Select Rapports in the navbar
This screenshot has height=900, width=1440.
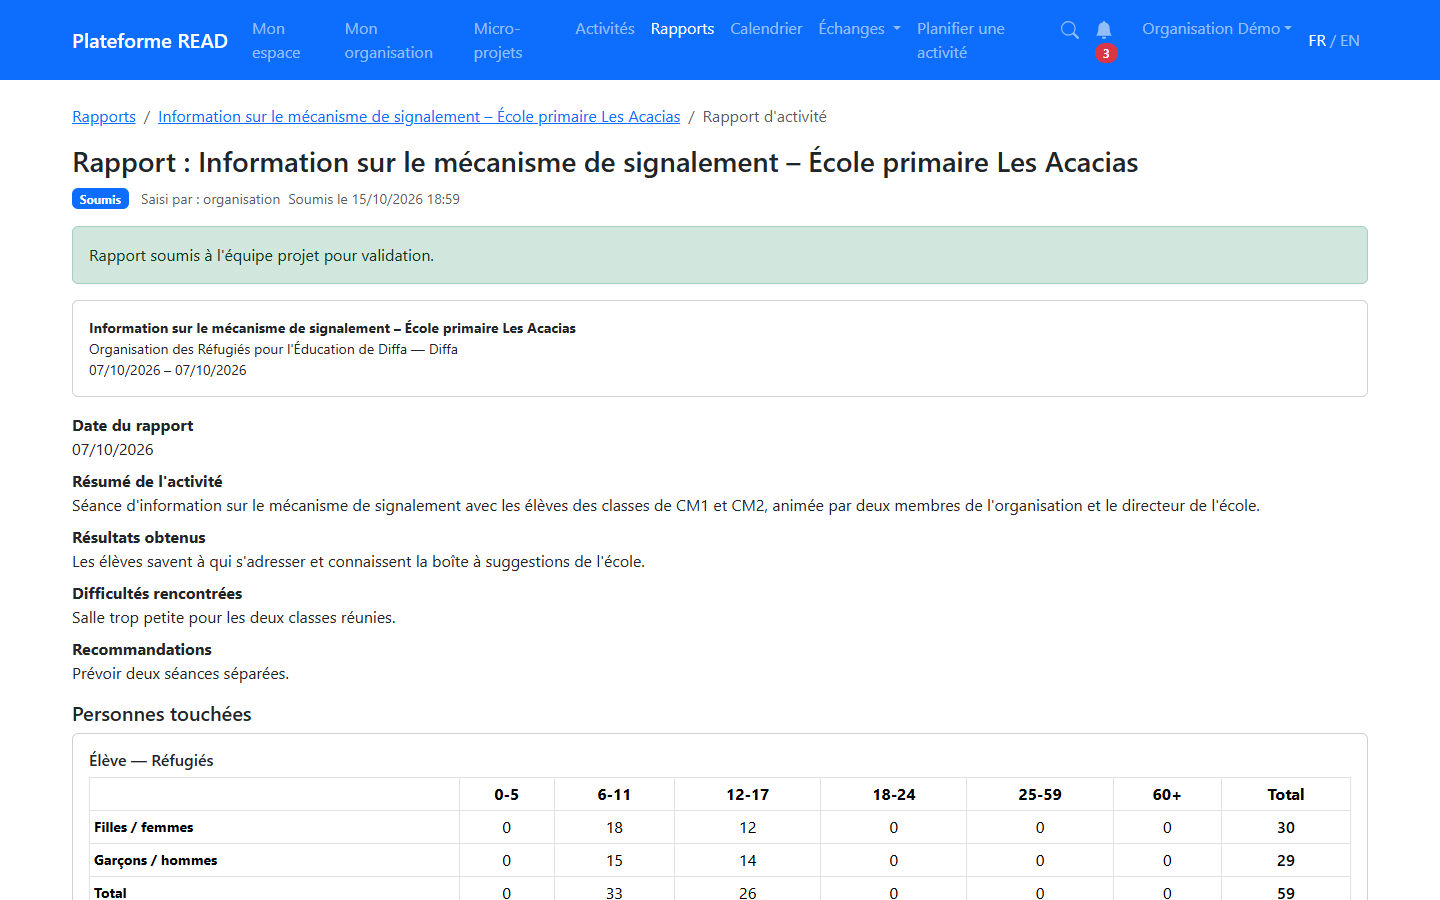[x=682, y=29]
